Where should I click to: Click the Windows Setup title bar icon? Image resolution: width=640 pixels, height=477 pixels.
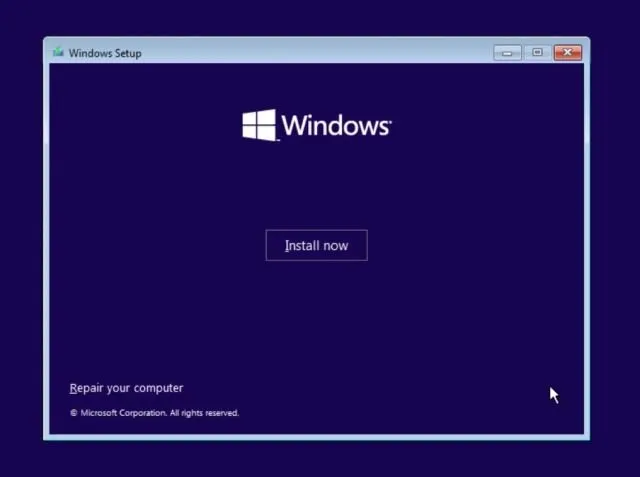click(x=58, y=52)
